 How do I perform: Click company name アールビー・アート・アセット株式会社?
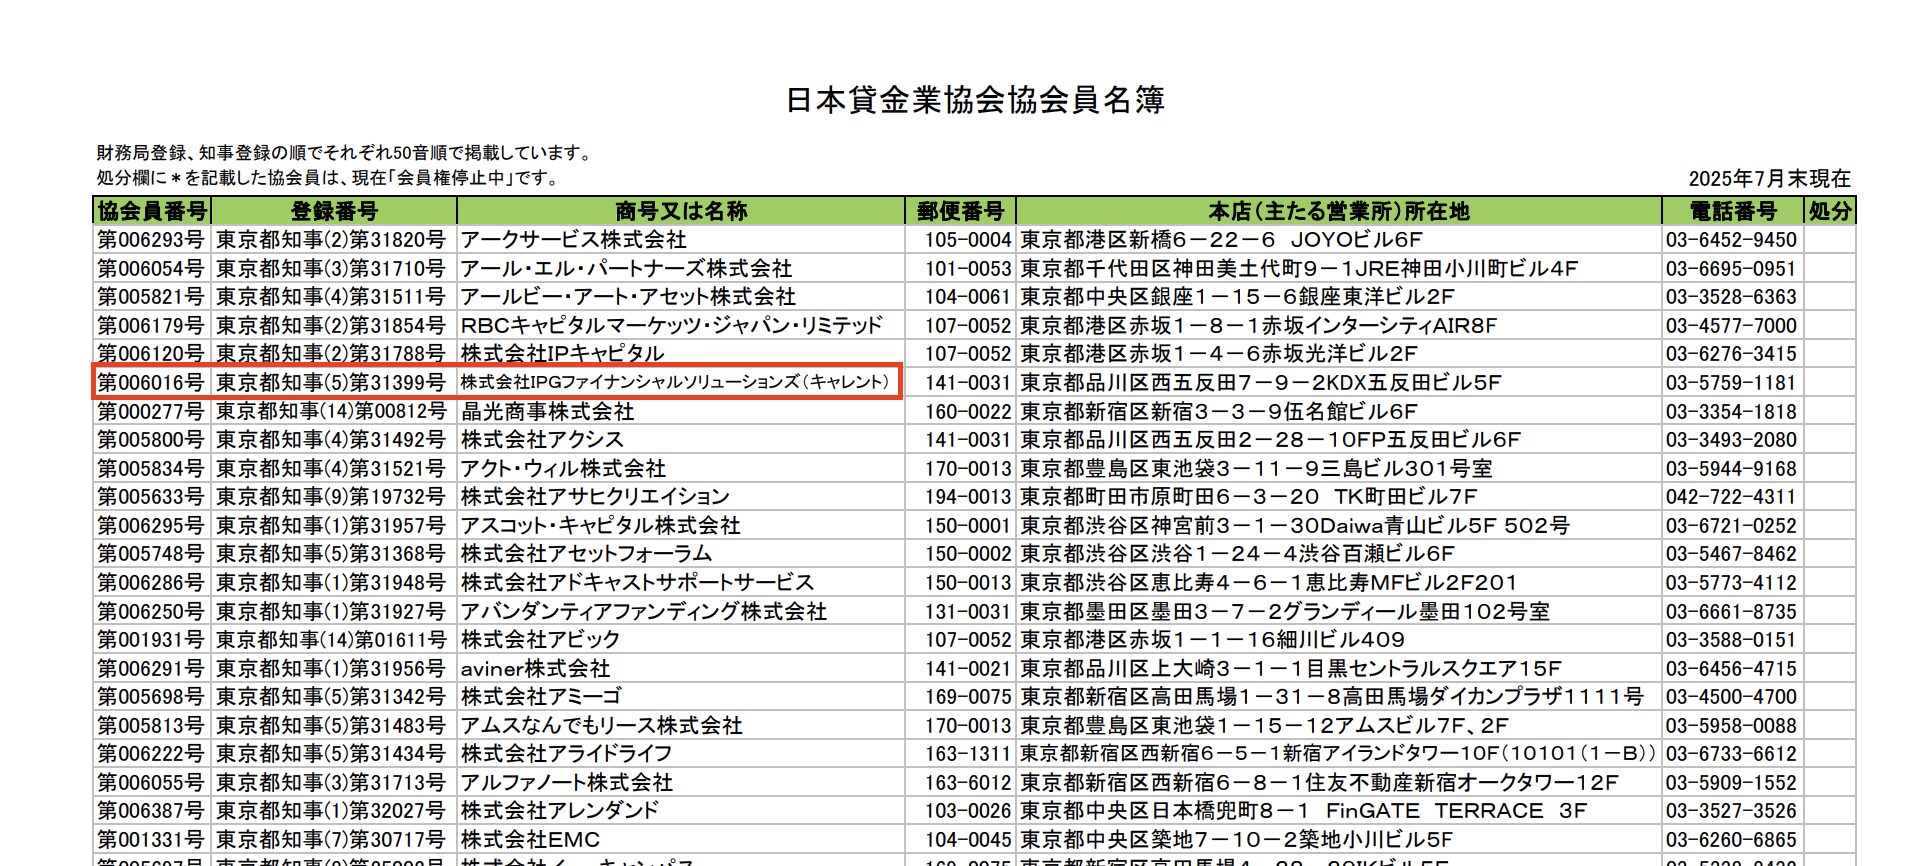(628, 297)
